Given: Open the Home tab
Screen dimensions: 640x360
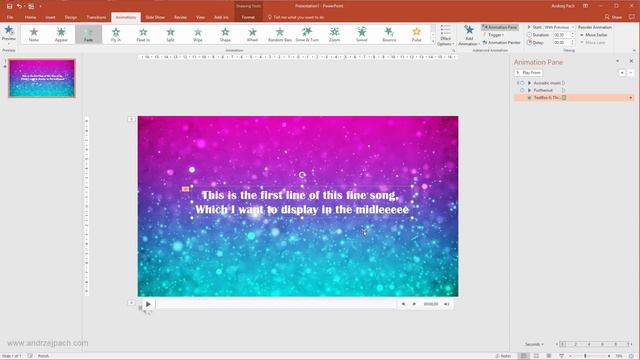Looking at the screenshot, I should [30, 17].
